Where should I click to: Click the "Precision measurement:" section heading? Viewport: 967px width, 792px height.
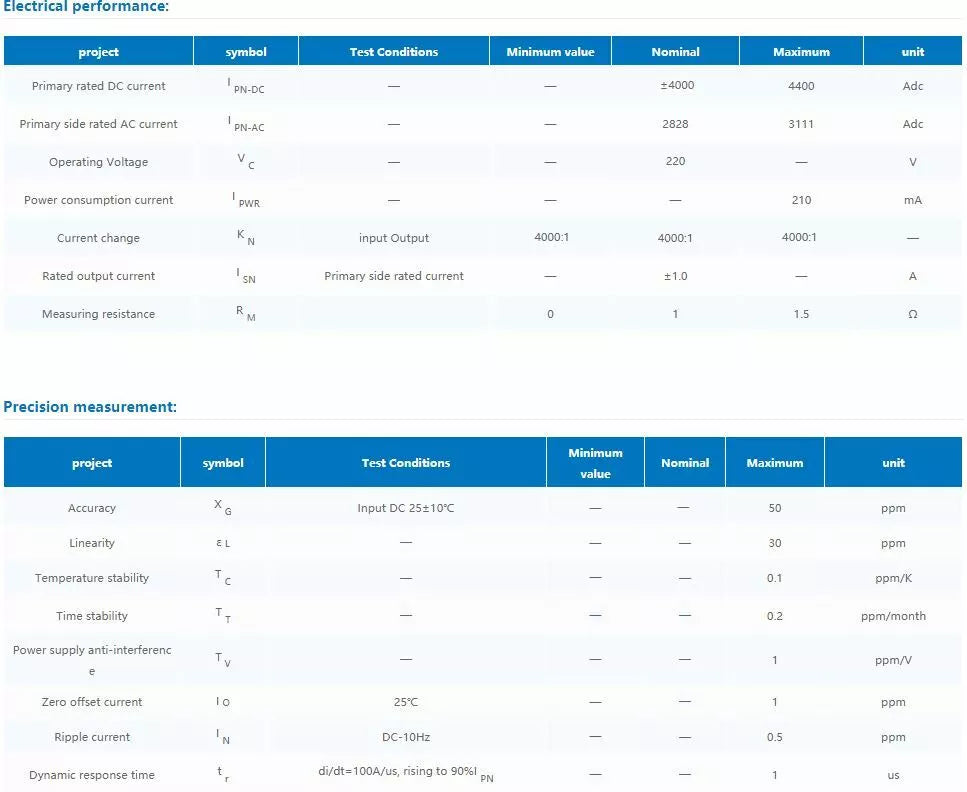[90, 407]
